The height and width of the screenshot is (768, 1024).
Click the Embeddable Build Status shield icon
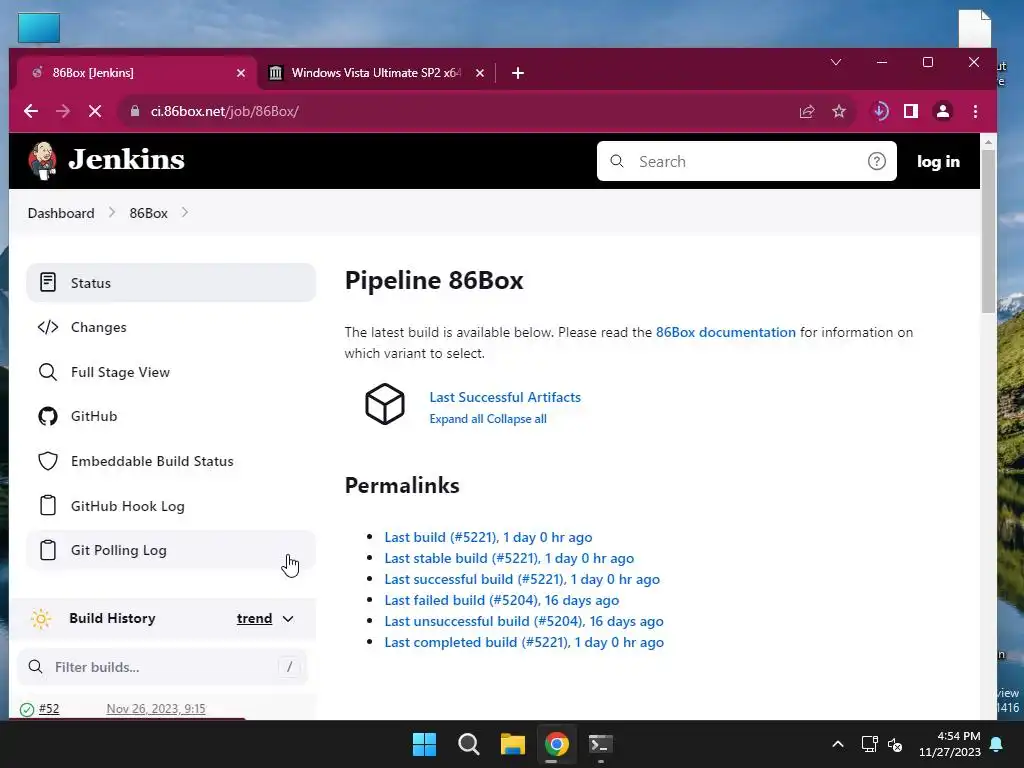point(48,461)
